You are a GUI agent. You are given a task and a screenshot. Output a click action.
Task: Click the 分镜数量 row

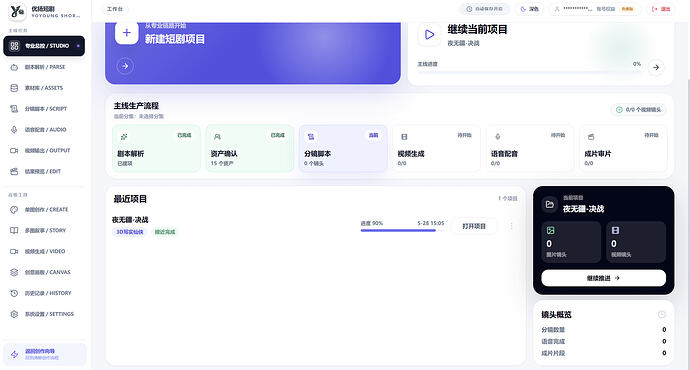pos(603,330)
